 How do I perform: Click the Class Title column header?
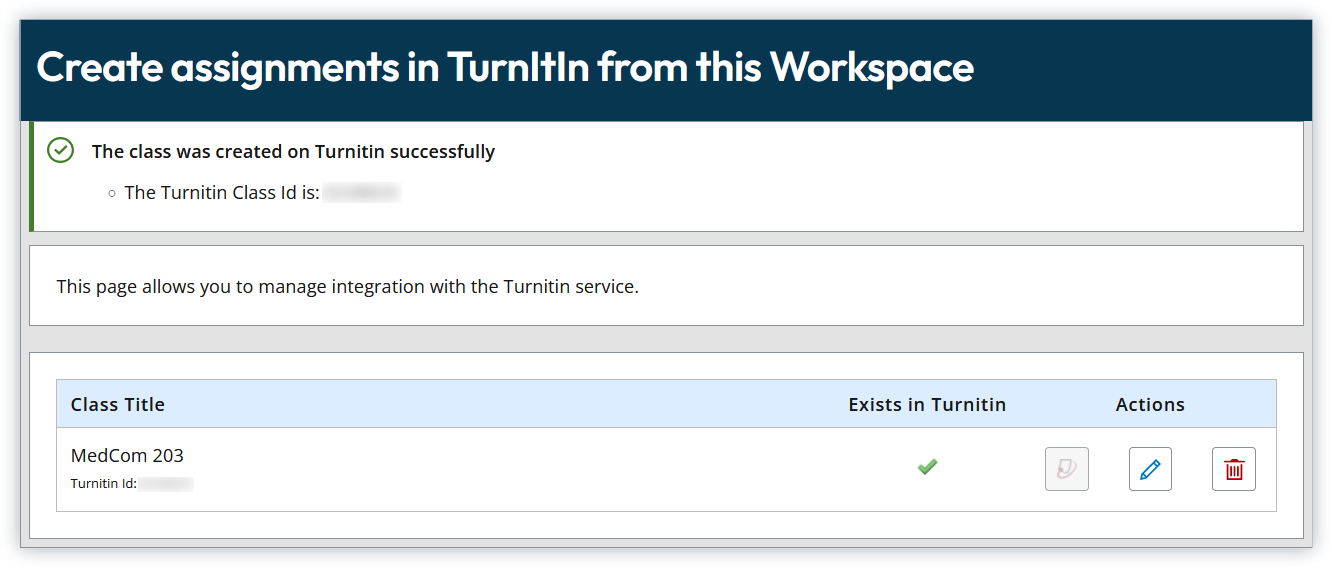click(118, 405)
